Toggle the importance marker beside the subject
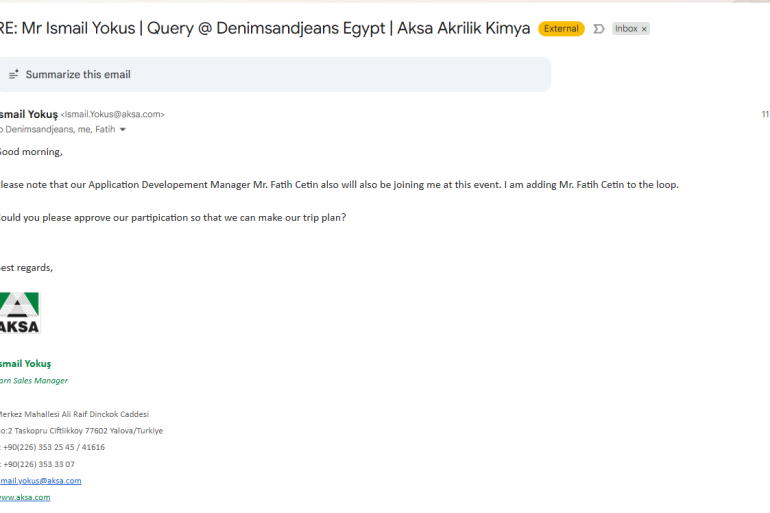This screenshot has height=513, width=770. pyautogui.click(x=599, y=29)
